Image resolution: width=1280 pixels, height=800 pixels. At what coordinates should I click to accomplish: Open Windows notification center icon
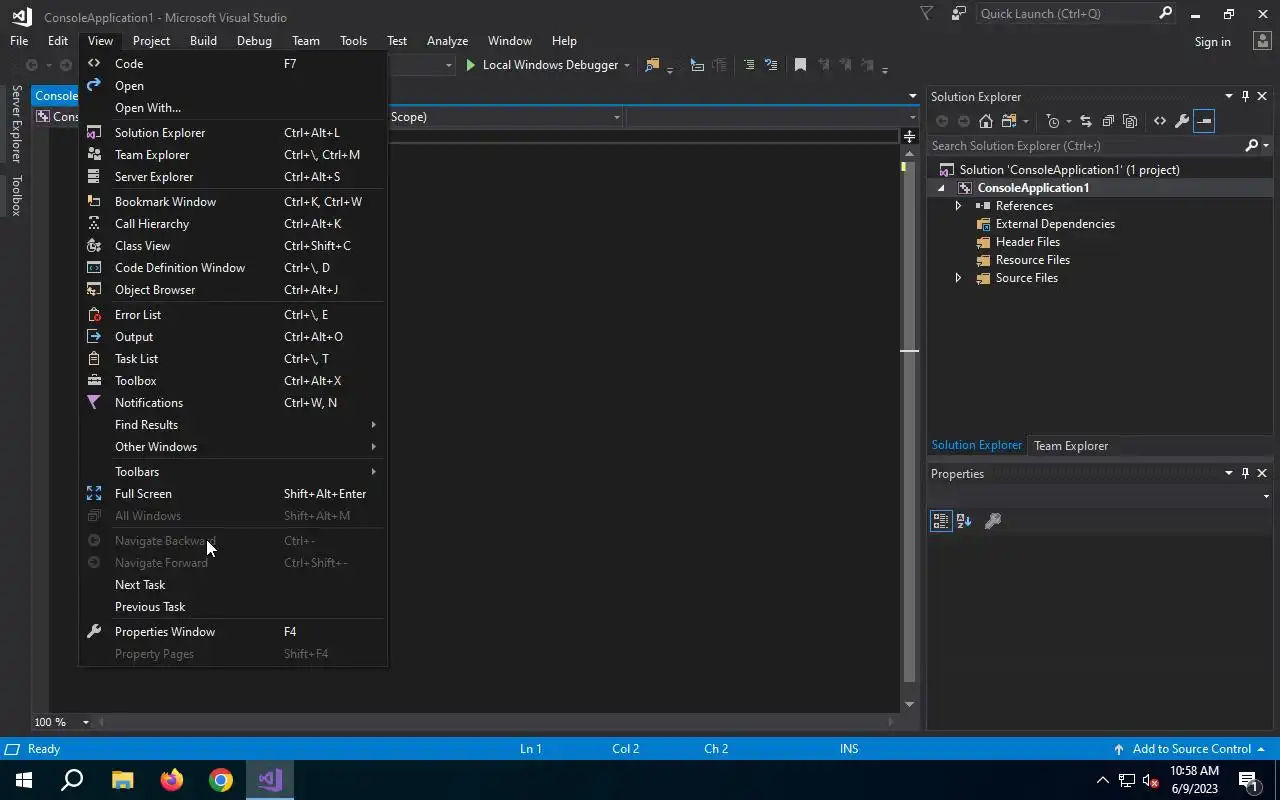pos(1248,780)
